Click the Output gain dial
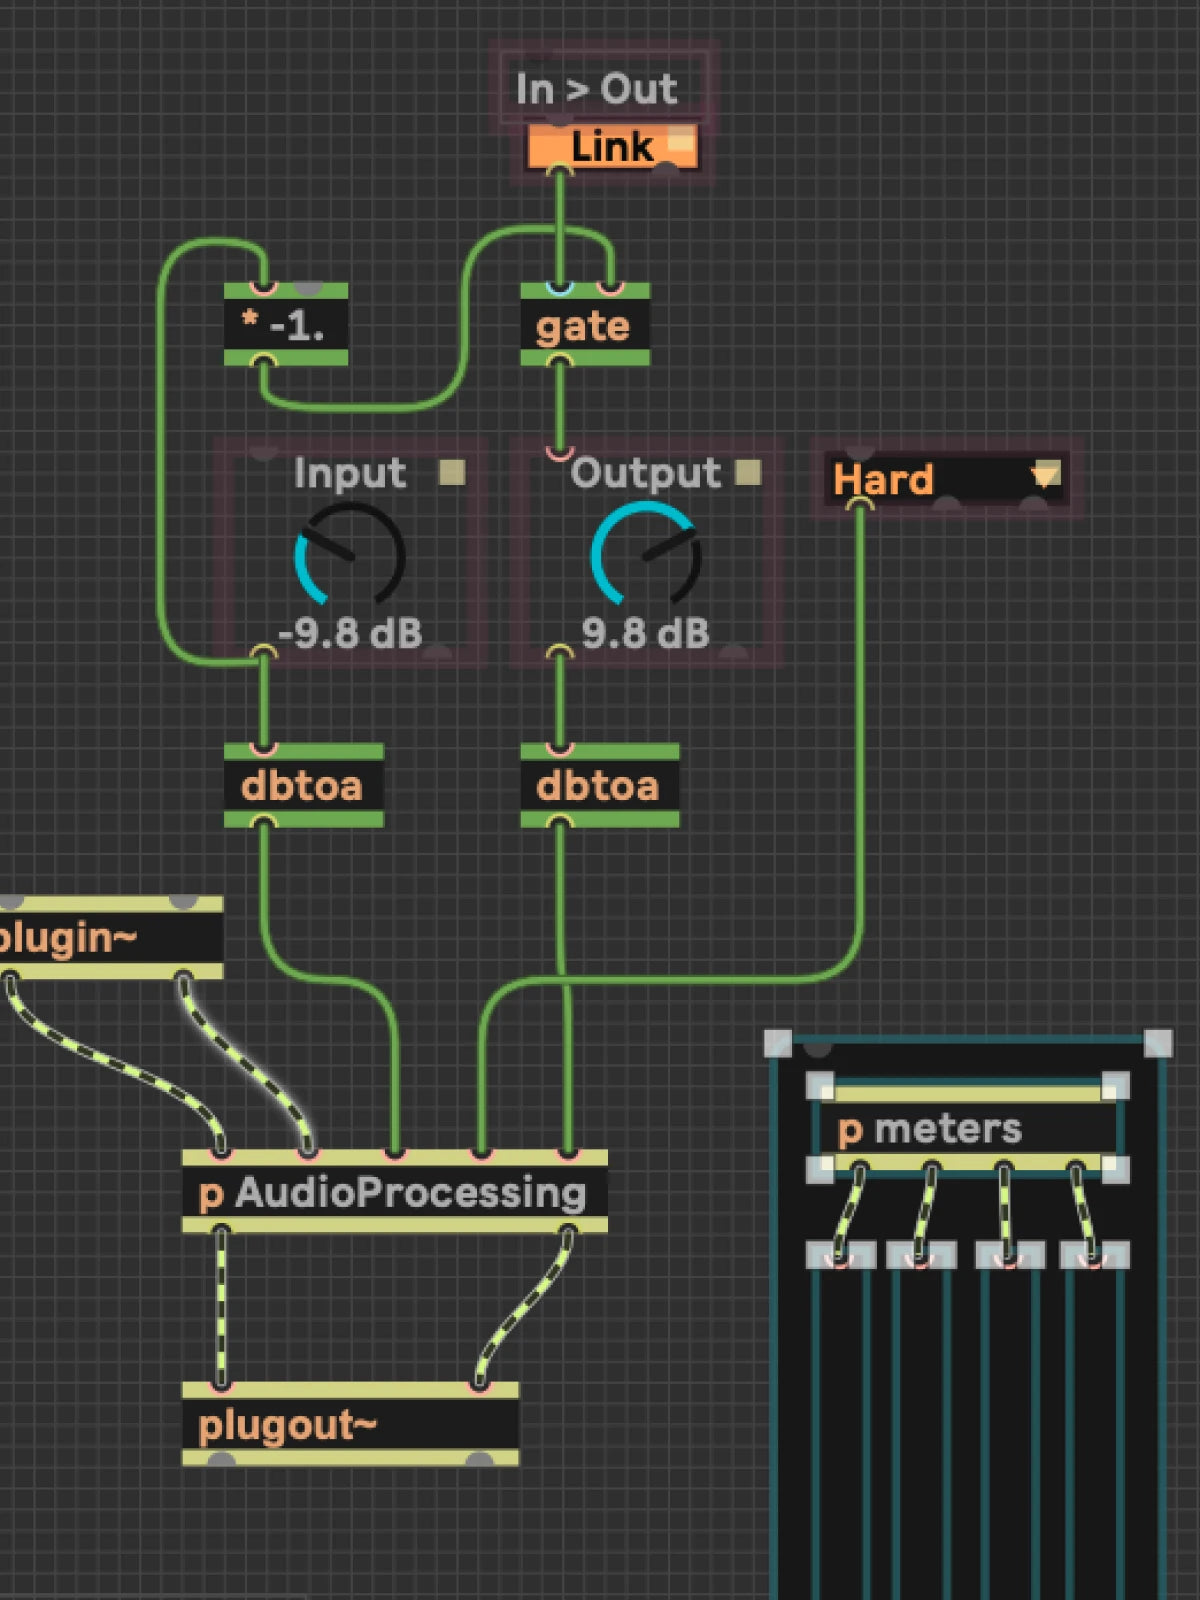1200x1600 pixels. click(x=646, y=556)
